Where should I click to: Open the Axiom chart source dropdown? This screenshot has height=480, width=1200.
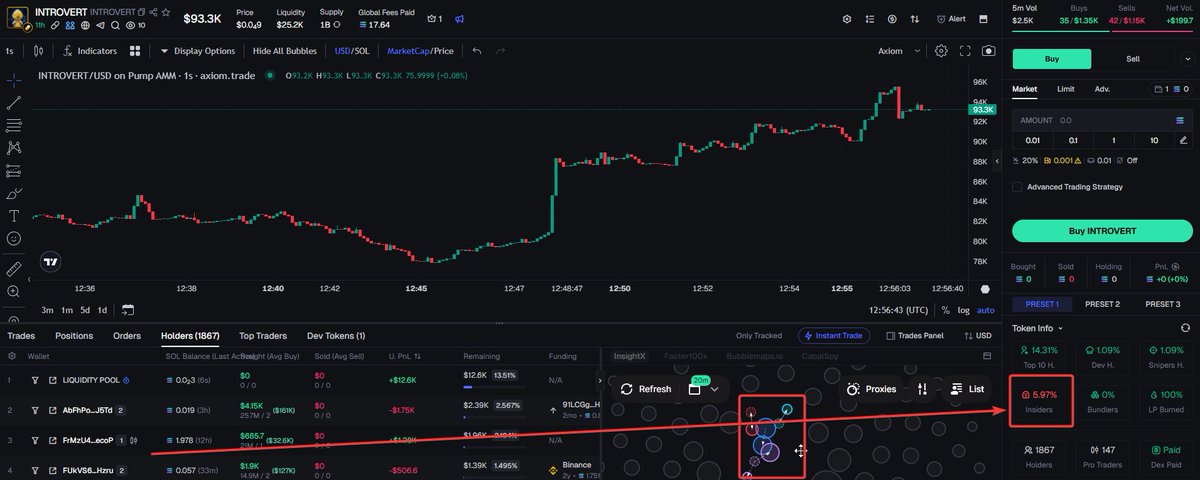point(897,51)
